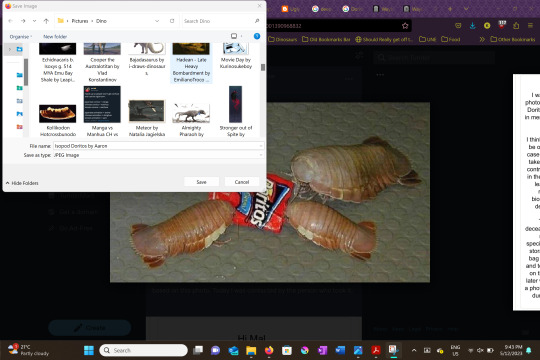540x360 pixels.
Task: Open the UNE bookmarks folder
Action: [x=427, y=39]
